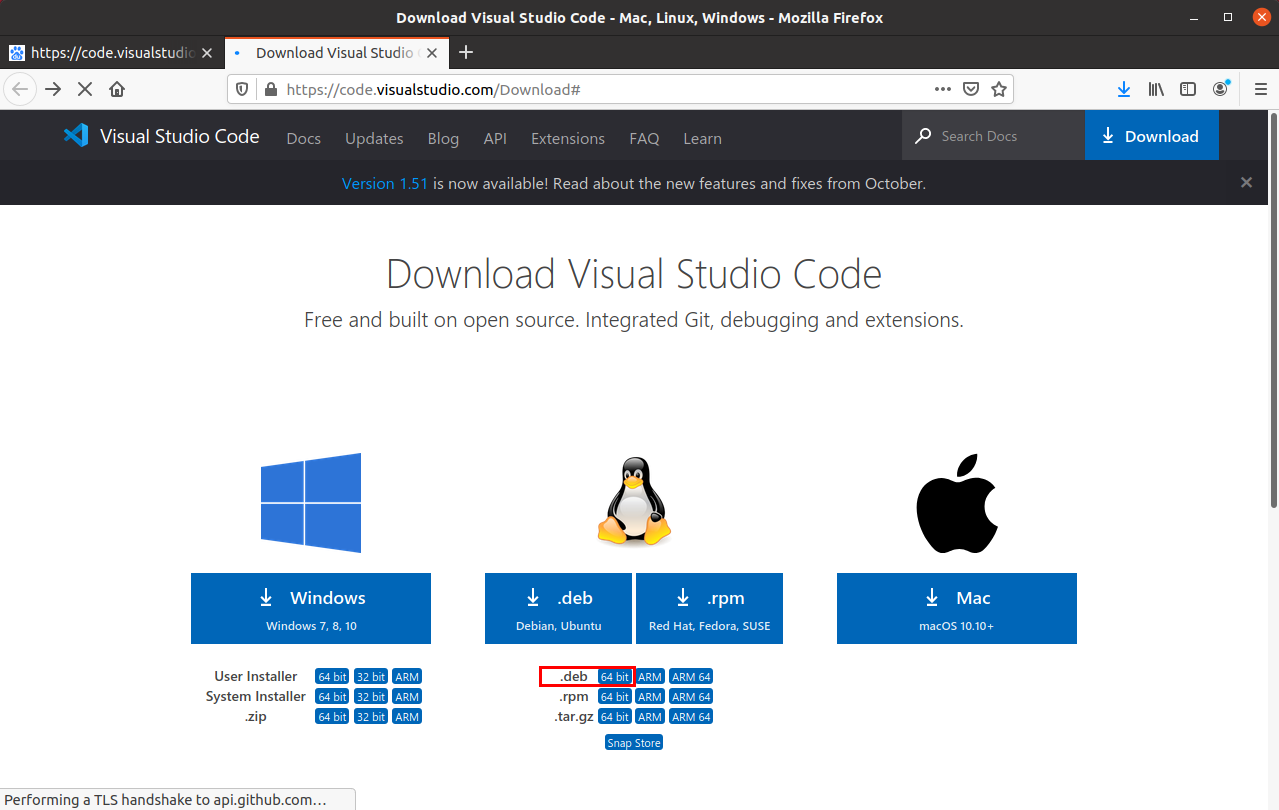Click System Installer 64 bit

(x=332, y=697)
